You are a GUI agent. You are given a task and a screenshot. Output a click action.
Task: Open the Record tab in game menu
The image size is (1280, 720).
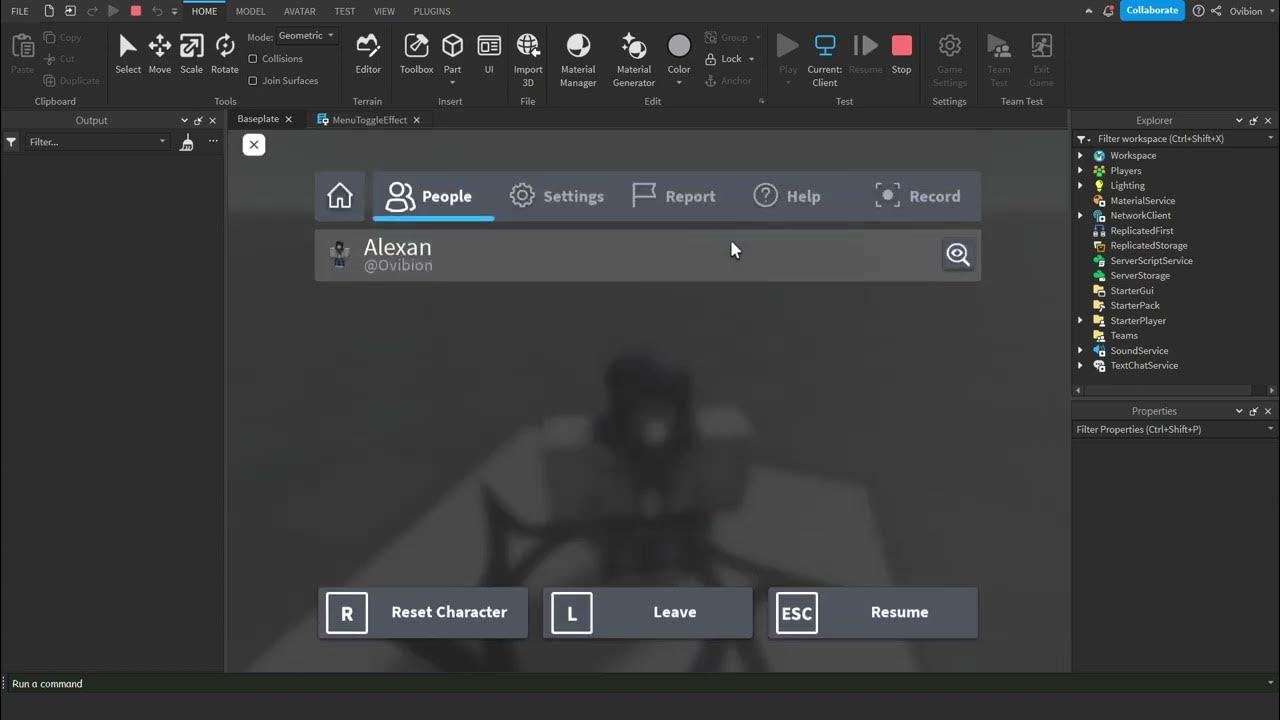917,196
